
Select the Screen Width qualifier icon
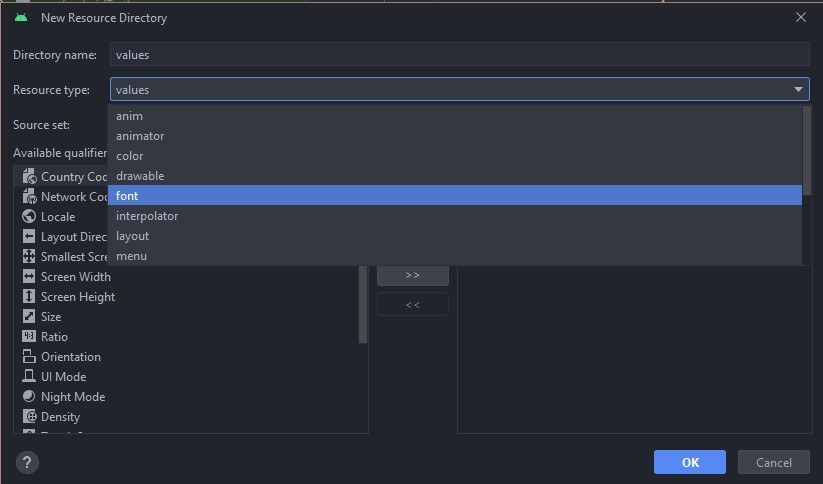(x=29, y=277)
